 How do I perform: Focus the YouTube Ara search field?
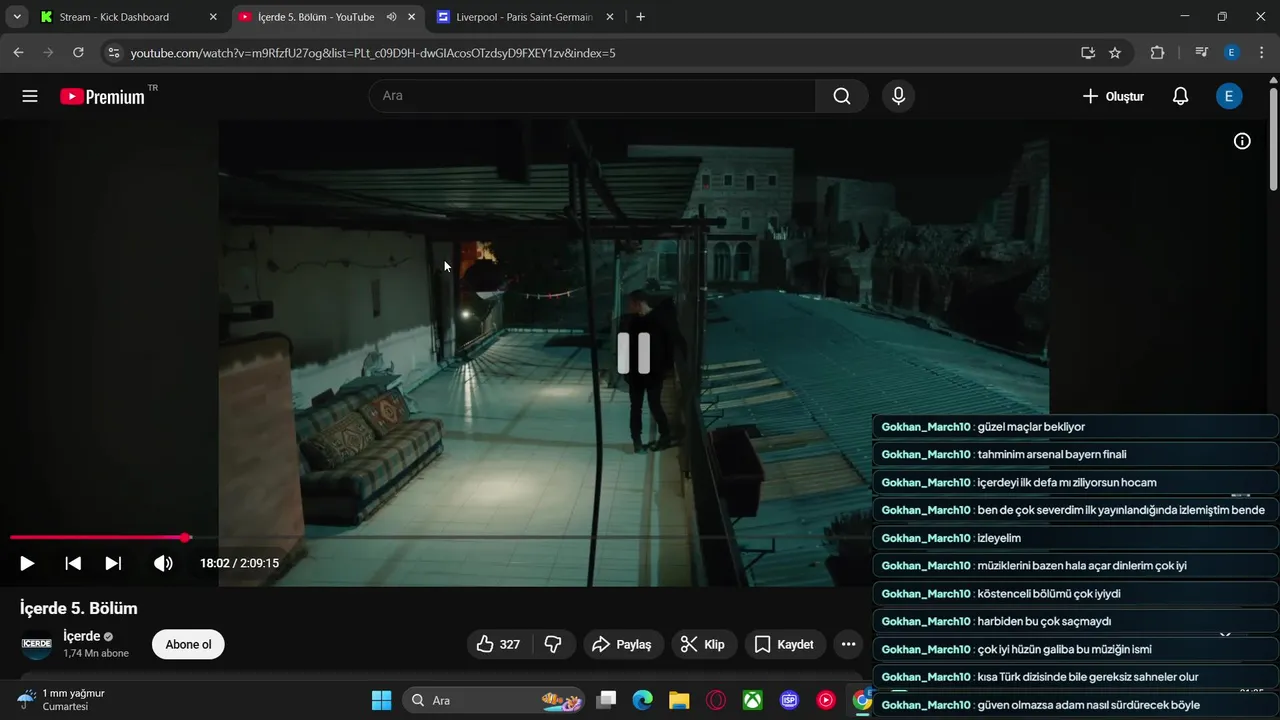[x=592, y=96]
